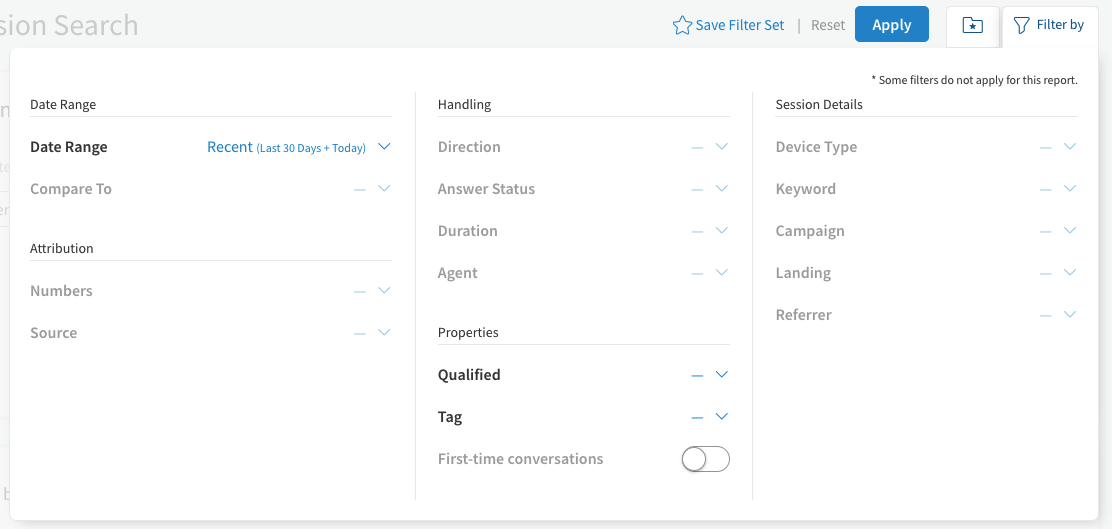
Task: Click the Campaign label
Action: 810,231
